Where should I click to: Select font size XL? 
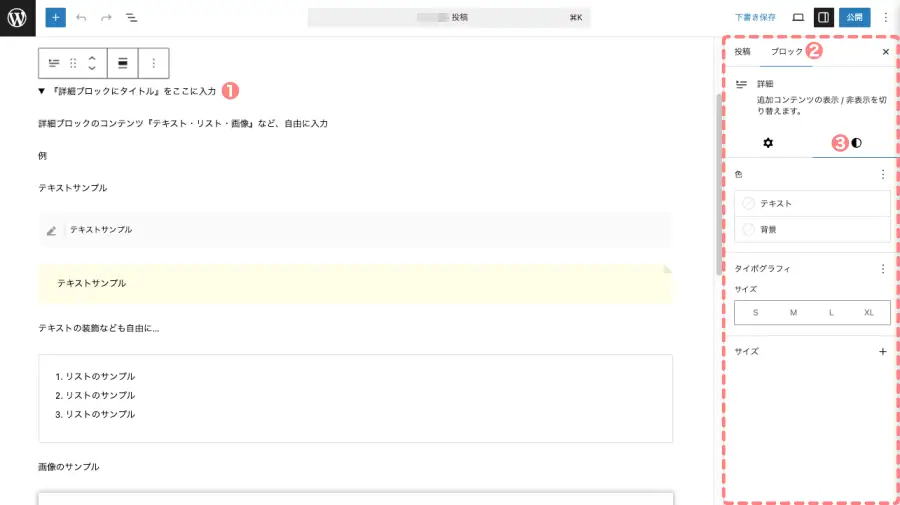[869, 313]
